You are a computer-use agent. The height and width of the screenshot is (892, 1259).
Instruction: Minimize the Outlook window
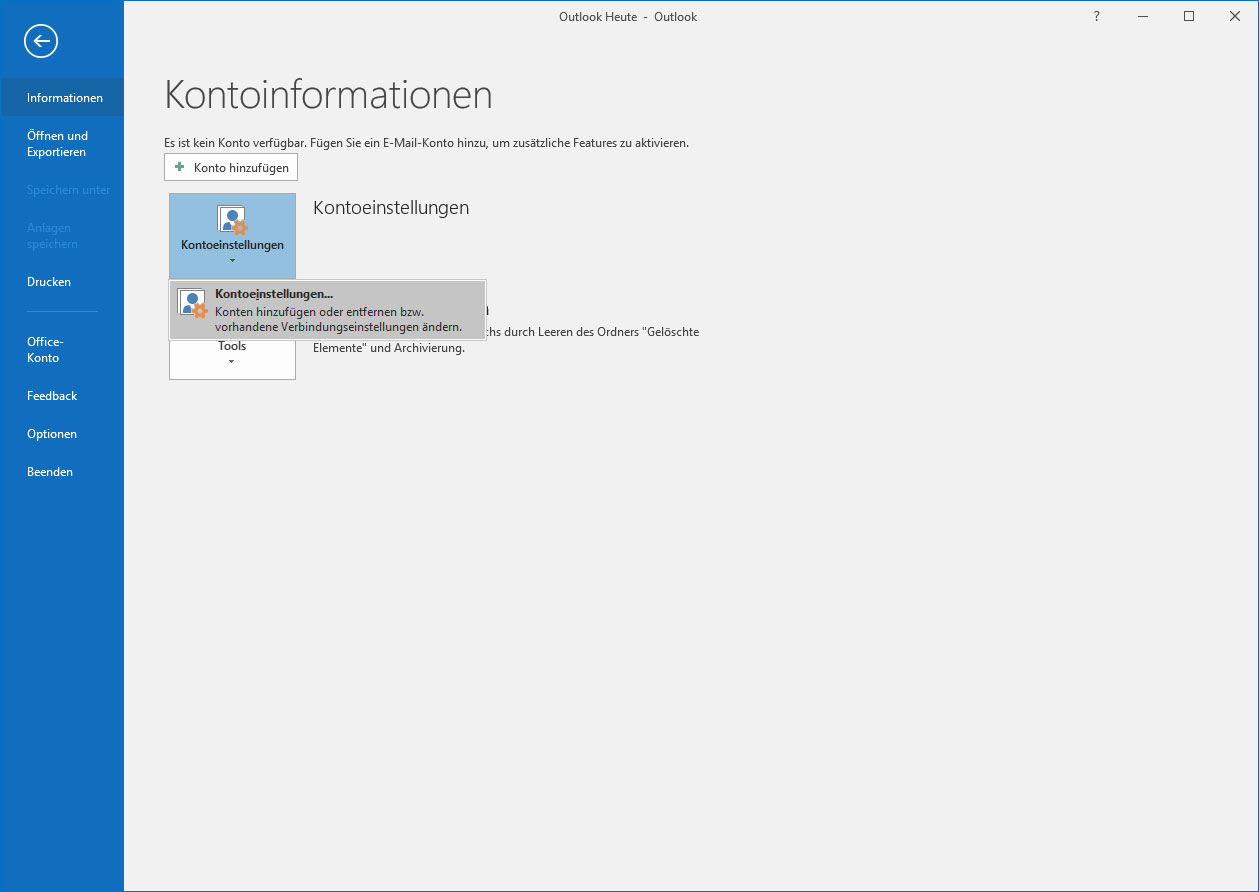pos(1143,17)
